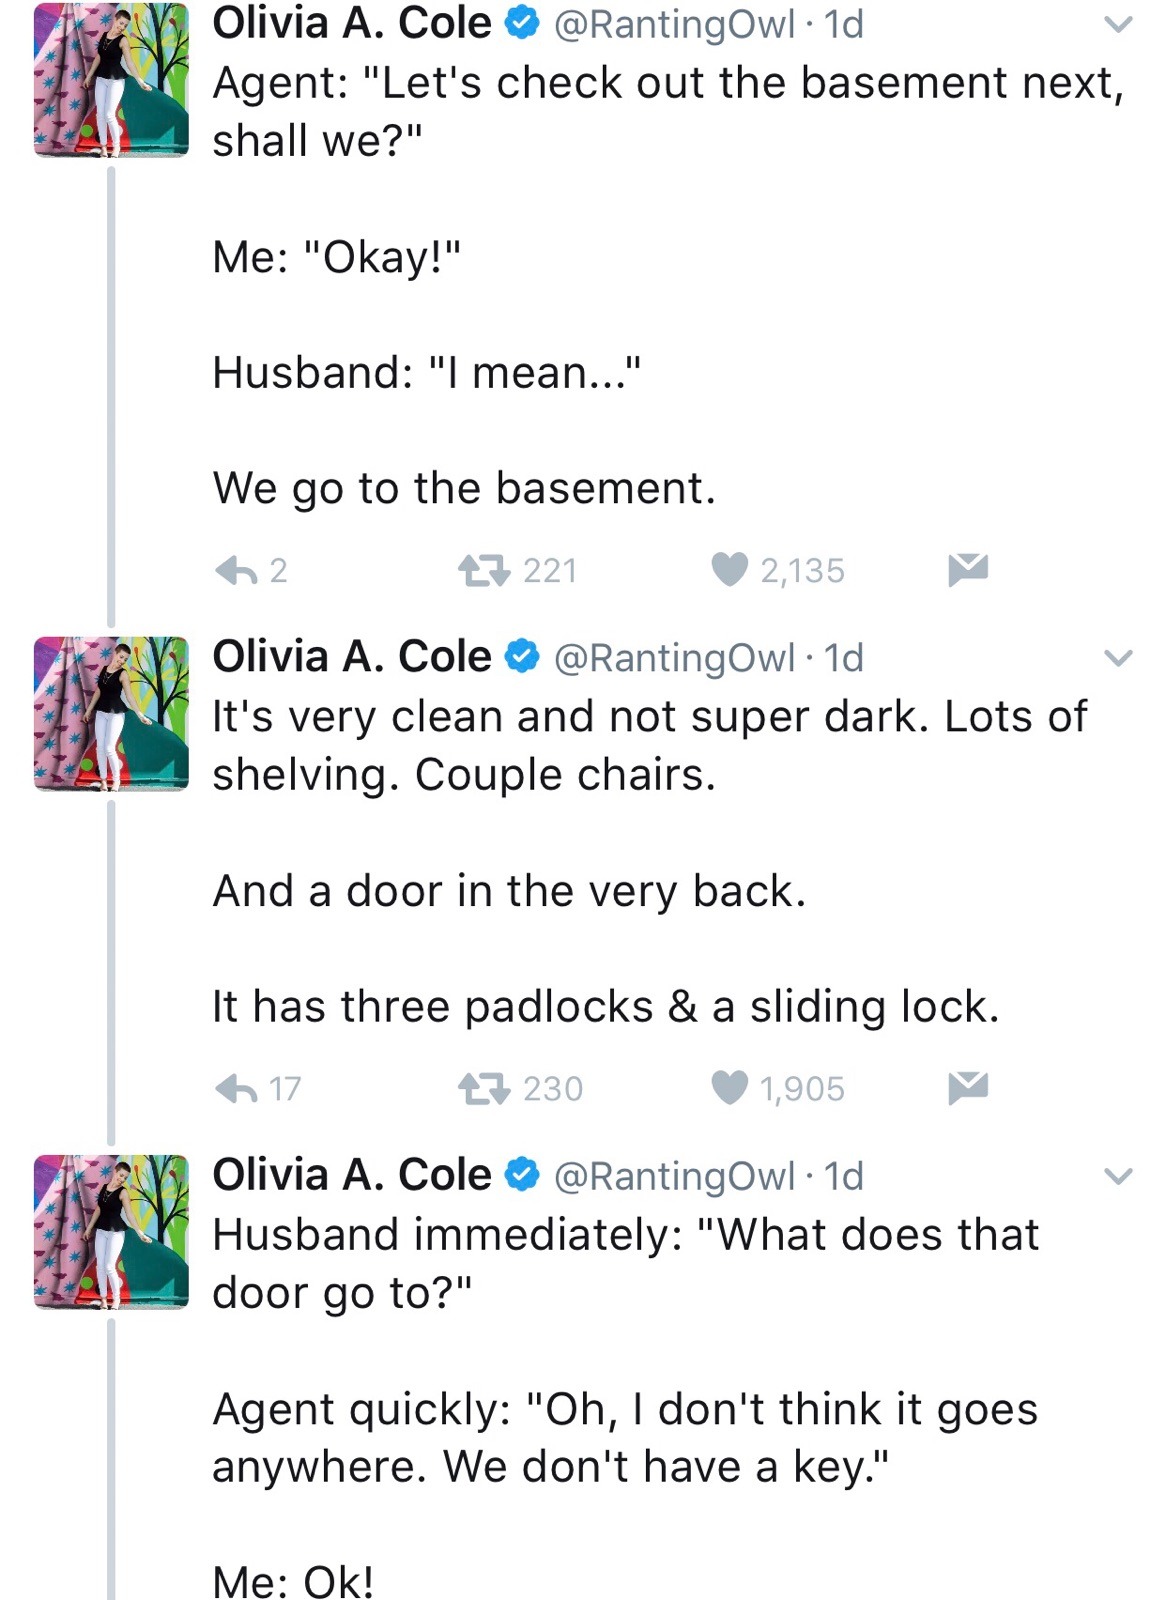1166x1600 pixels.
Task: Like the tweet with 2,135 likes
Action: (730, 569)
